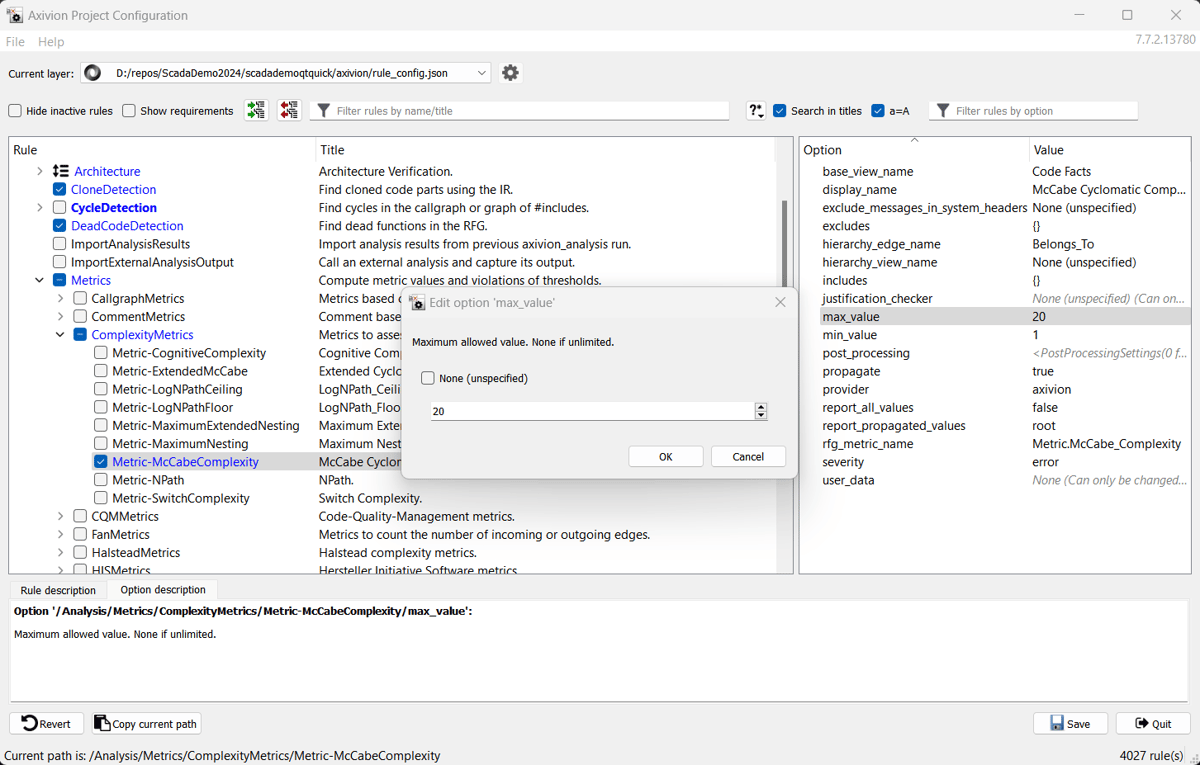
Task: Click the Revert arrow icon button
Action: (x=46, y=723)
